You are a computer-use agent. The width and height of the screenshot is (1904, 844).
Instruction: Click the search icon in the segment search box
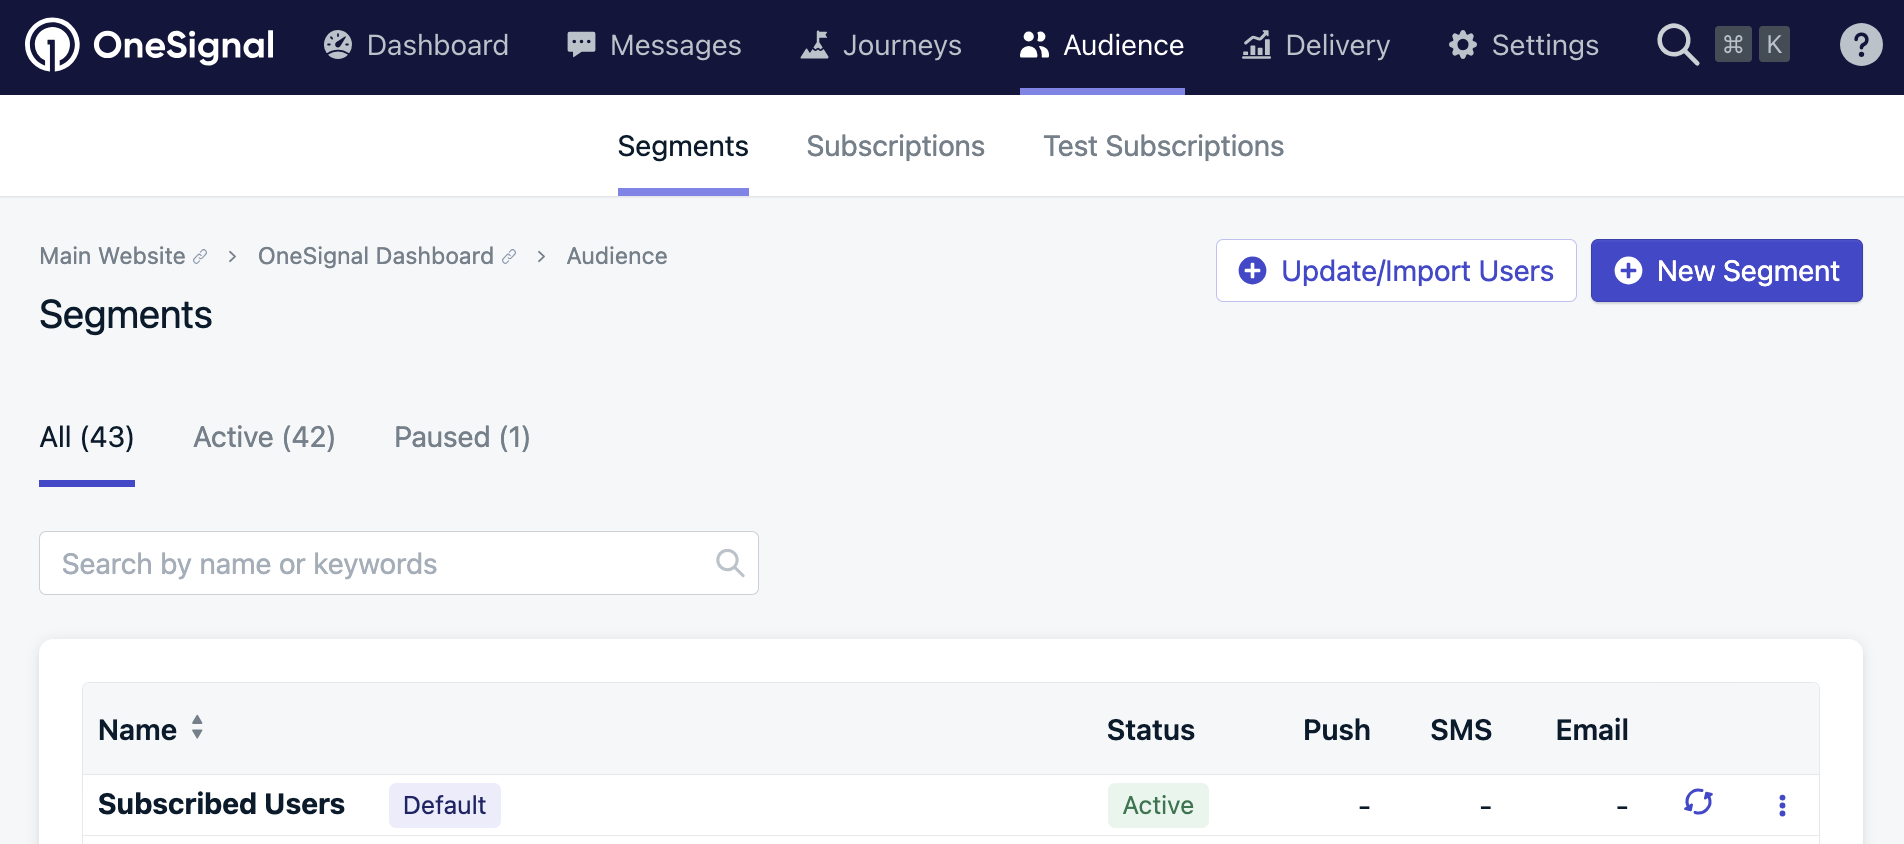[x=730, y=563]
